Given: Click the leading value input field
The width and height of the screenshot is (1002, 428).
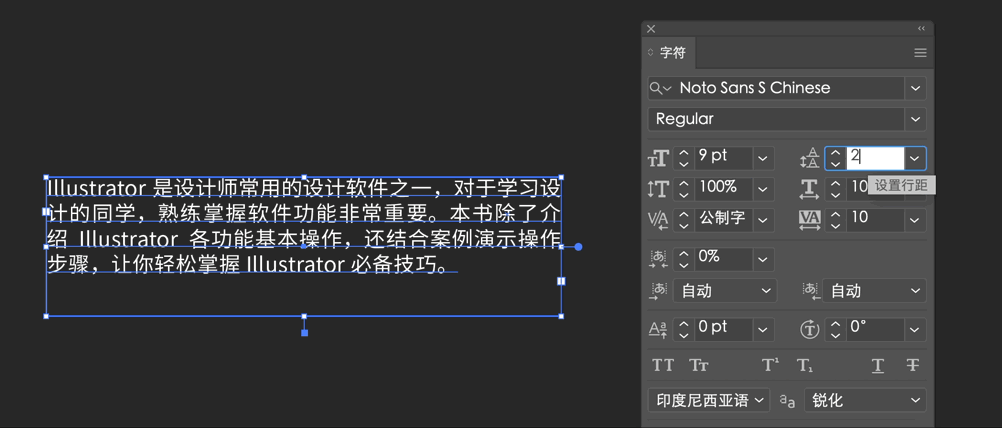Looking at the screenshot, I should 875,158.
